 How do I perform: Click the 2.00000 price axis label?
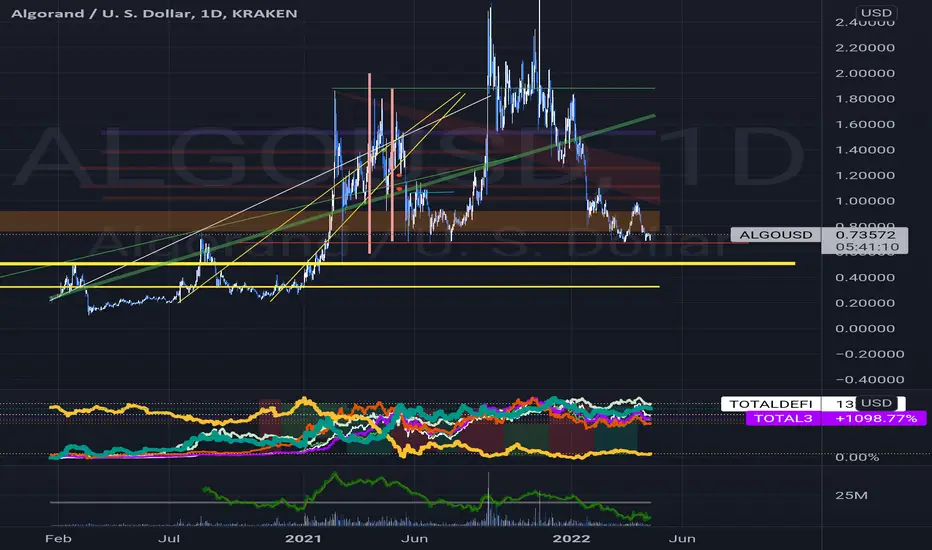tap(865, 73)
